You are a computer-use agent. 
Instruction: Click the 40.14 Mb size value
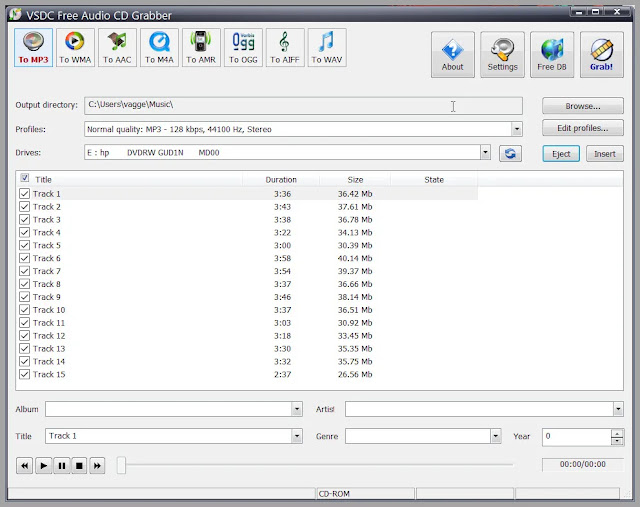tap(355, 258)
